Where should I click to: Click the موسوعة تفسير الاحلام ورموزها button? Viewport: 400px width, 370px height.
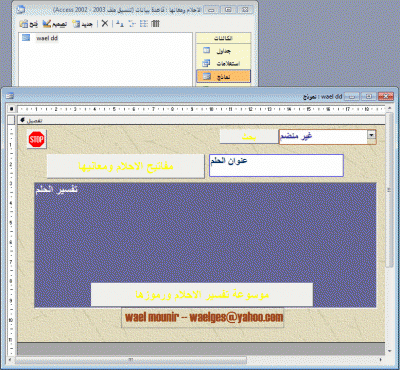point(202,295)
